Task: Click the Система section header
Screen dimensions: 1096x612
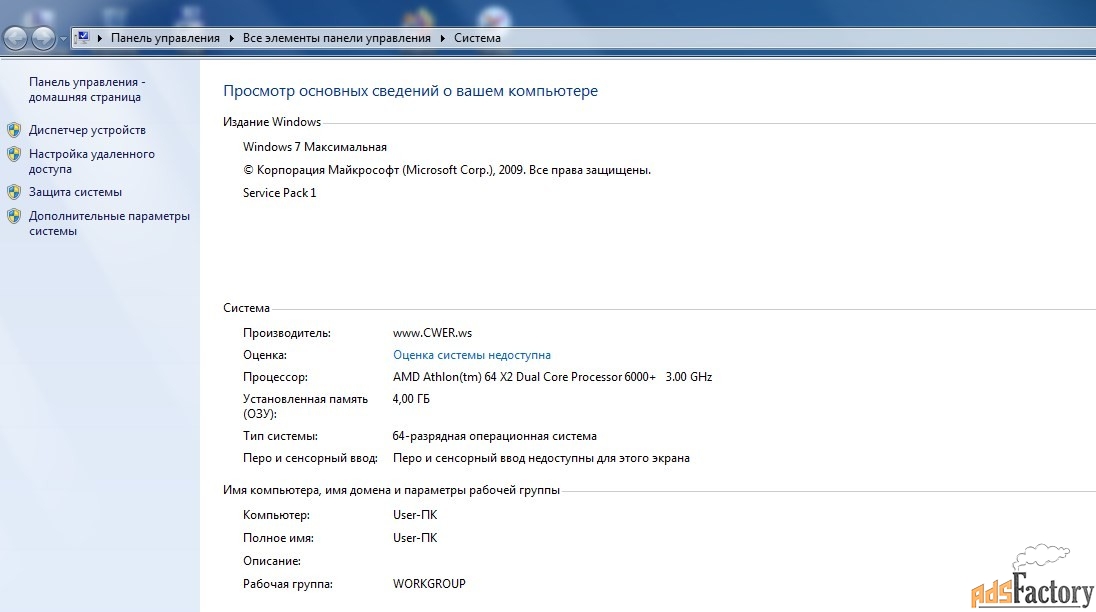Action: (246, 308)
